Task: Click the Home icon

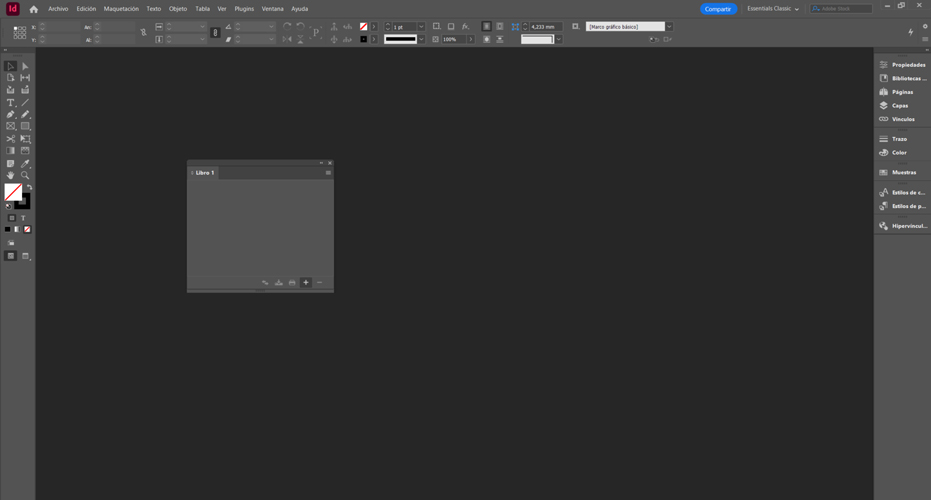Action: 33,9
